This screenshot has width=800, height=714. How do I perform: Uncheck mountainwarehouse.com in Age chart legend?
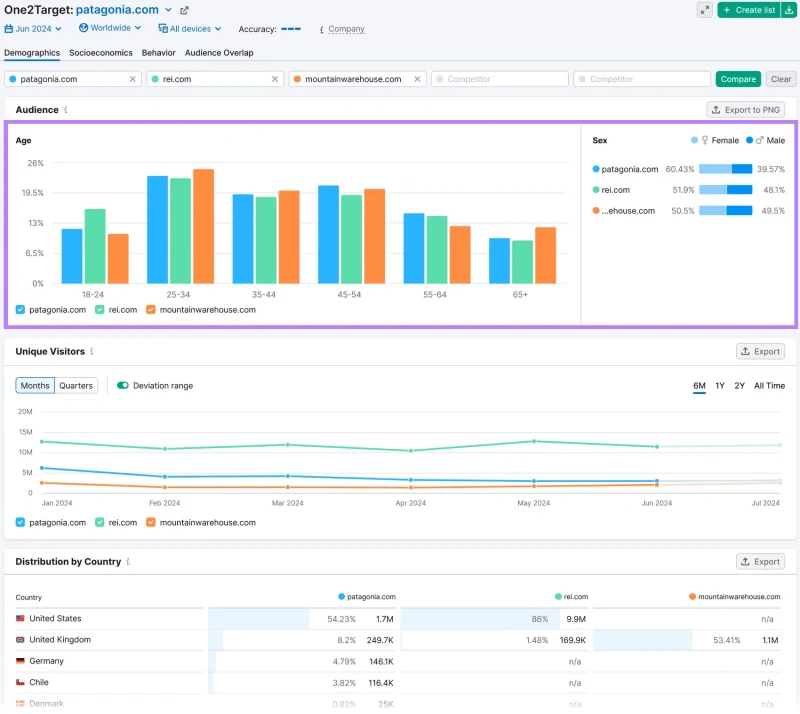(151, 310)
